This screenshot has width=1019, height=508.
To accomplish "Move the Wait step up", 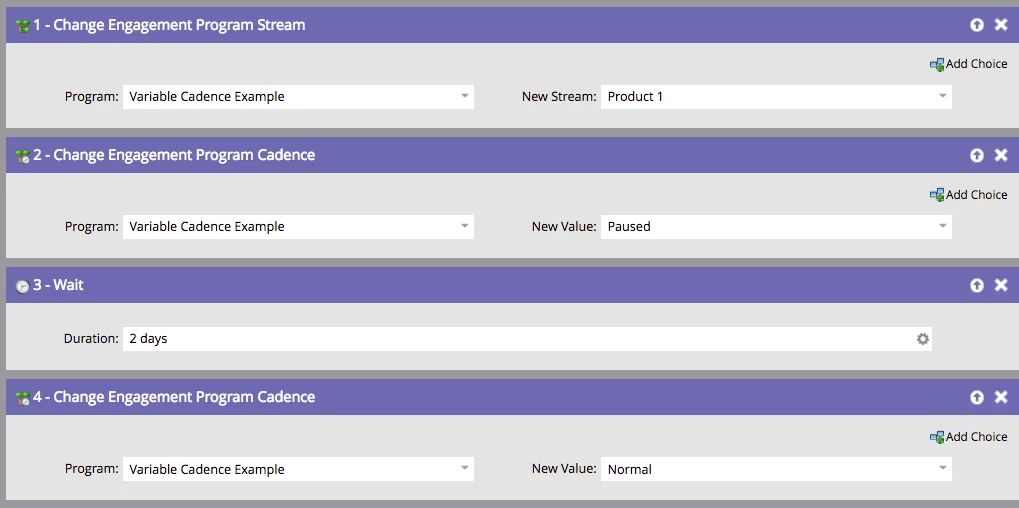I will tap(977, 285).
